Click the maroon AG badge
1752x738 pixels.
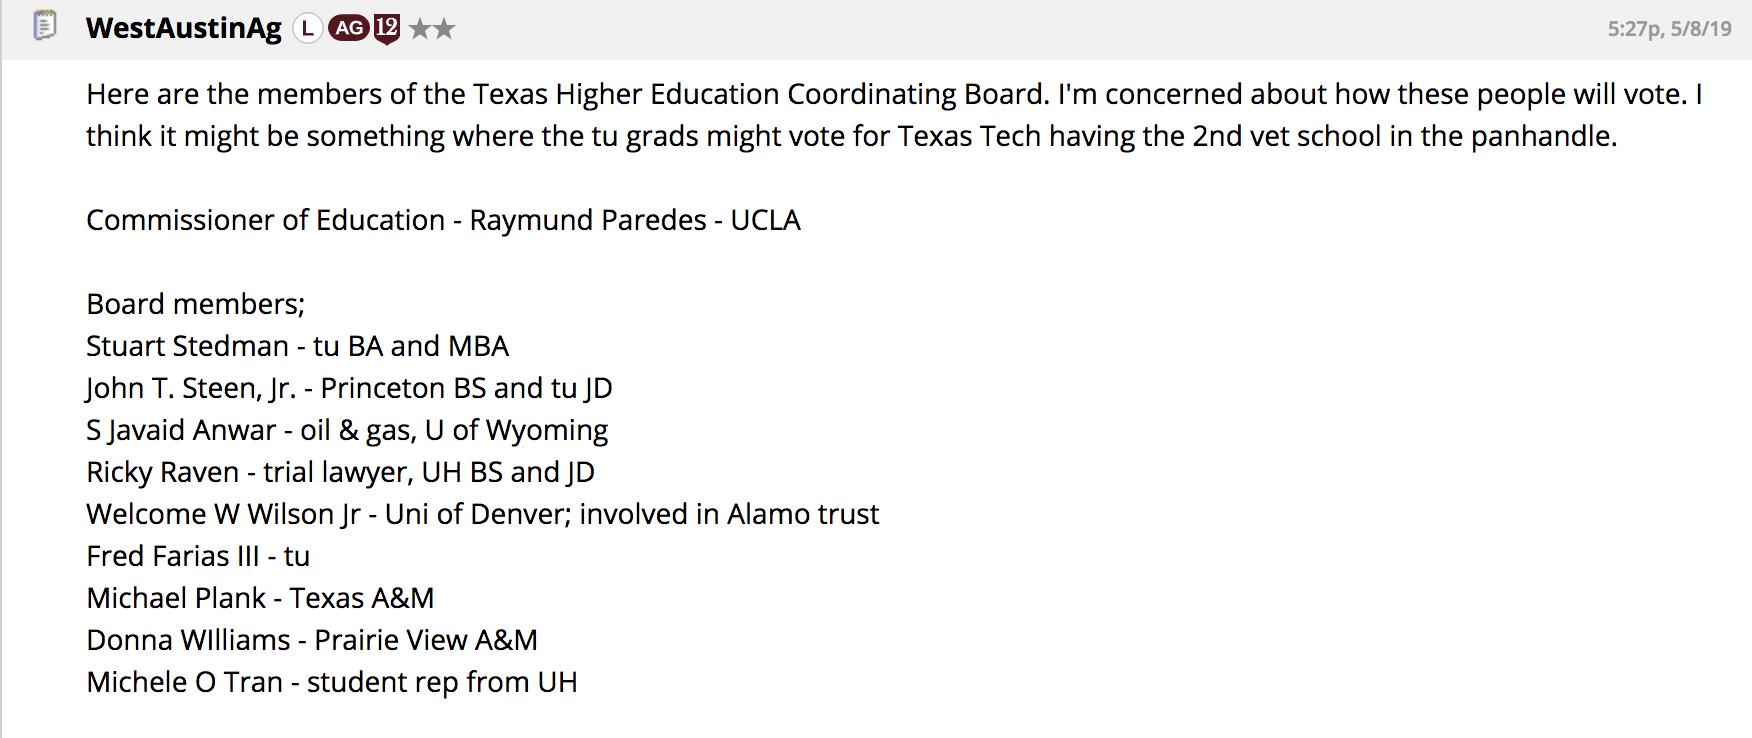click(x=349, y=28)
